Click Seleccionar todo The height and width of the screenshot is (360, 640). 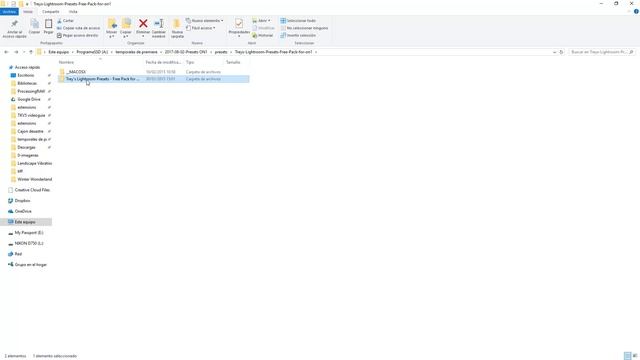click(298, 21)
